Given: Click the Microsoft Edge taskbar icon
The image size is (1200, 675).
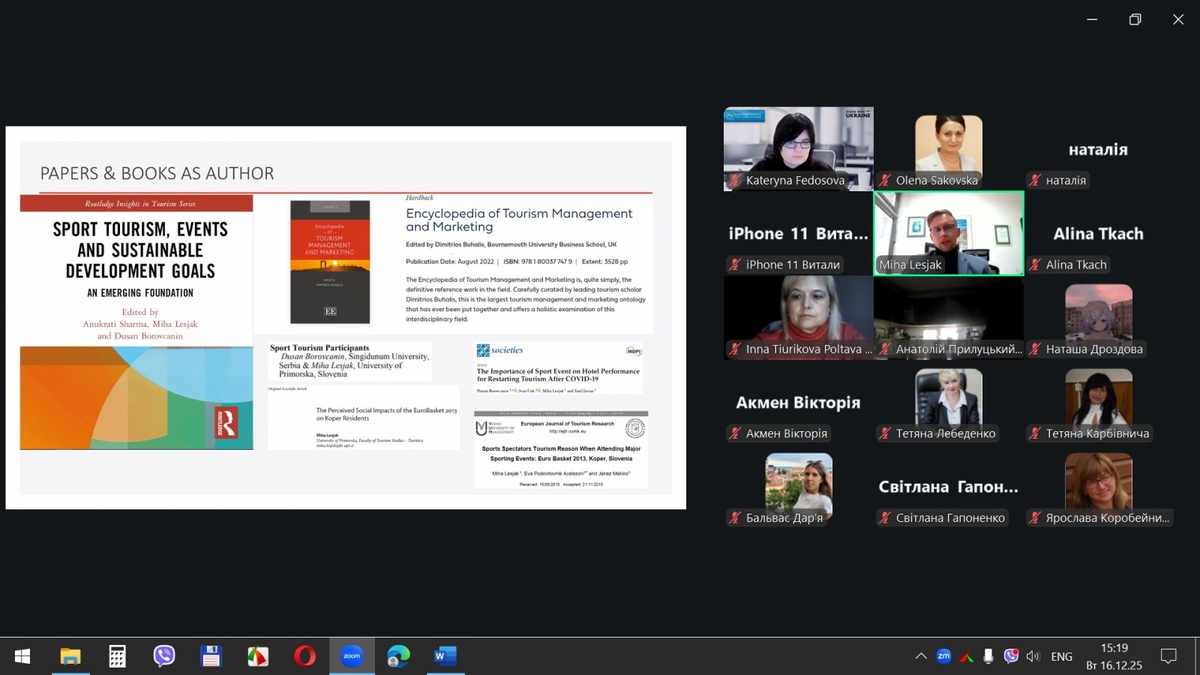Looking at the screenshot, I should pyautogui.click(x=398, y=656).
